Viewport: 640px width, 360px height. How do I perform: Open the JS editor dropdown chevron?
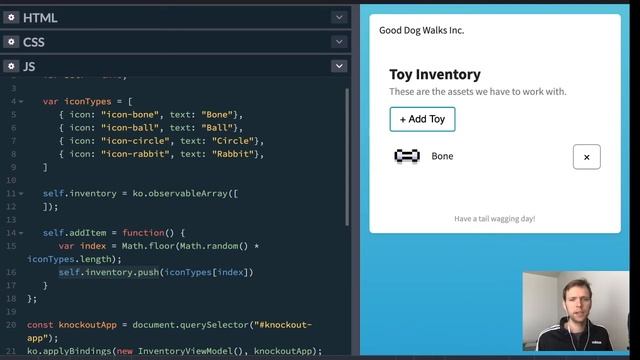coord(339,66)
